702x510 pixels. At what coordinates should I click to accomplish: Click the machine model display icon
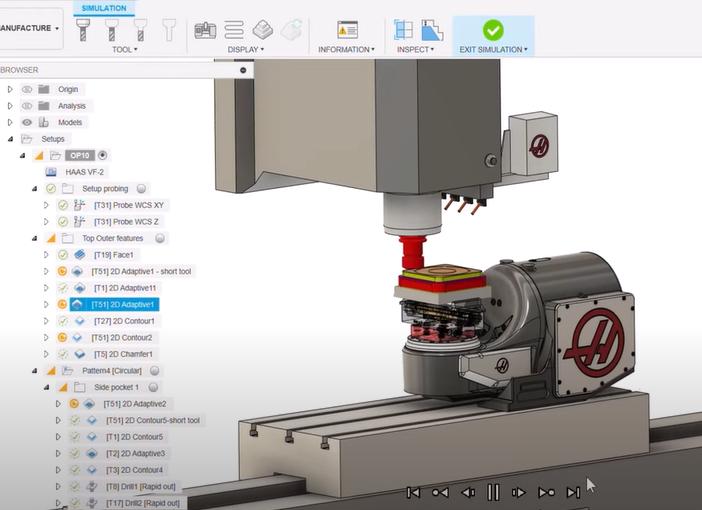pyautogui.click(x=205, y=30)
